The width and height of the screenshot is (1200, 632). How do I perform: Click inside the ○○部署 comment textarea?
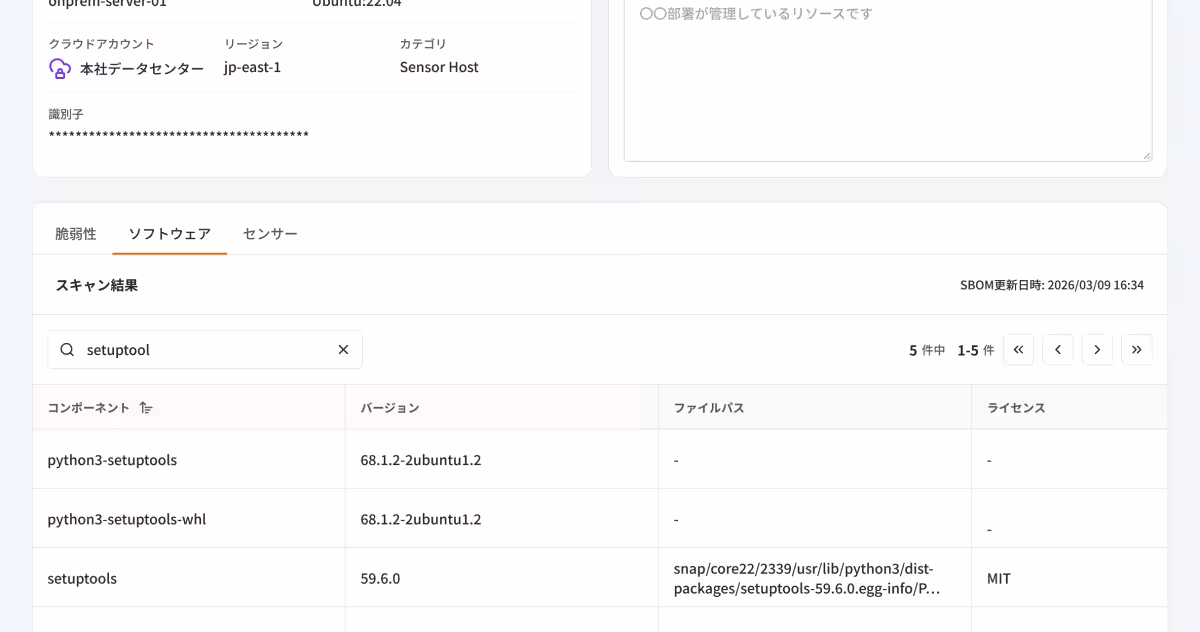[x=886, y=80]
